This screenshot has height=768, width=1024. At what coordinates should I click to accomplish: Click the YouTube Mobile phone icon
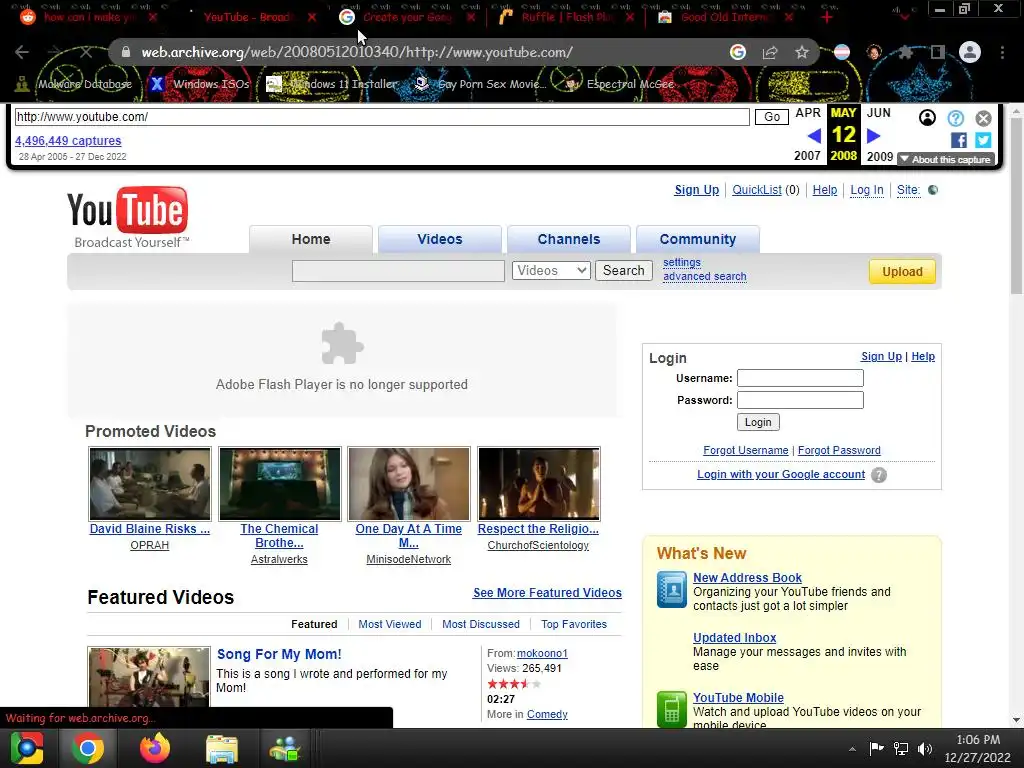click(x=672, y=709)
